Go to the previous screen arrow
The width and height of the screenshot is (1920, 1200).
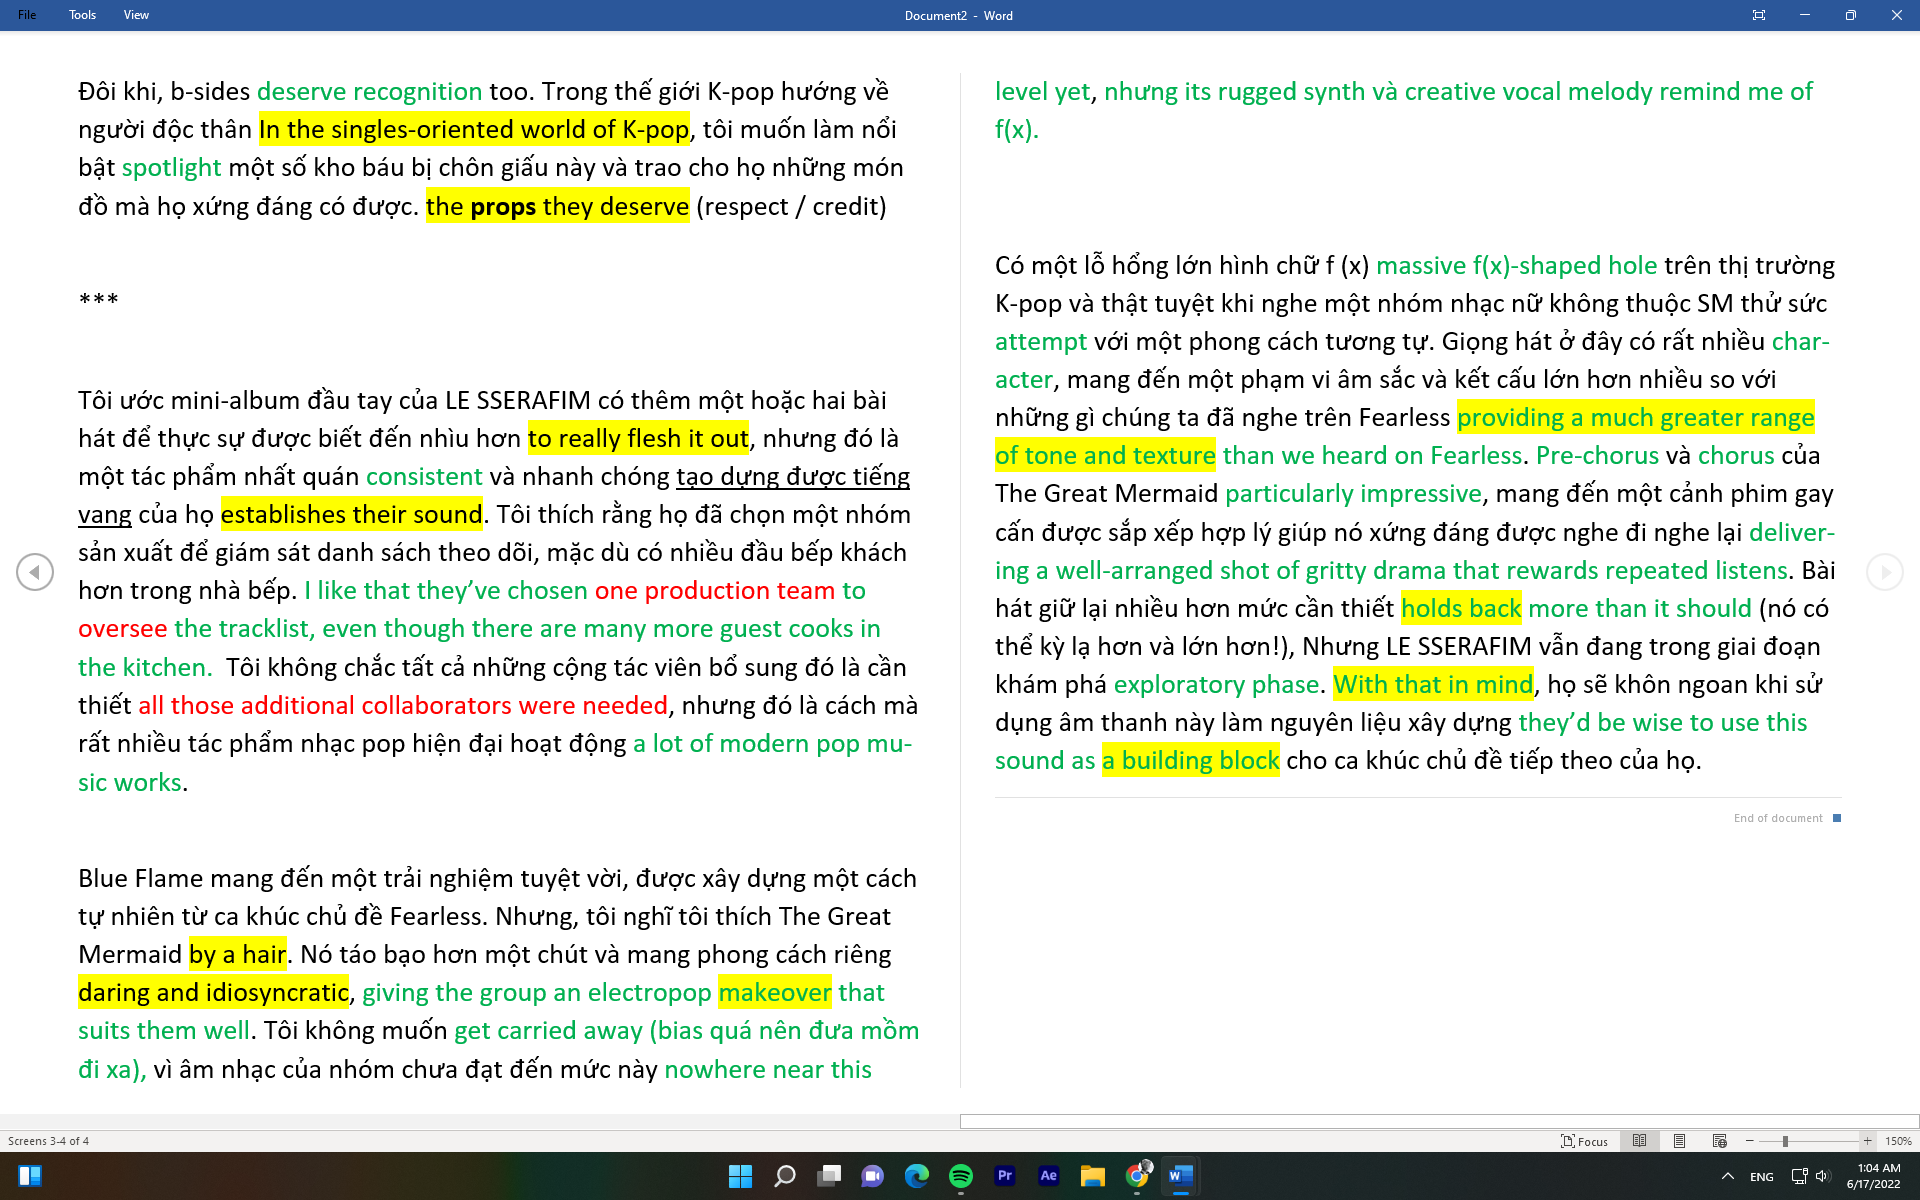(35, 572)
